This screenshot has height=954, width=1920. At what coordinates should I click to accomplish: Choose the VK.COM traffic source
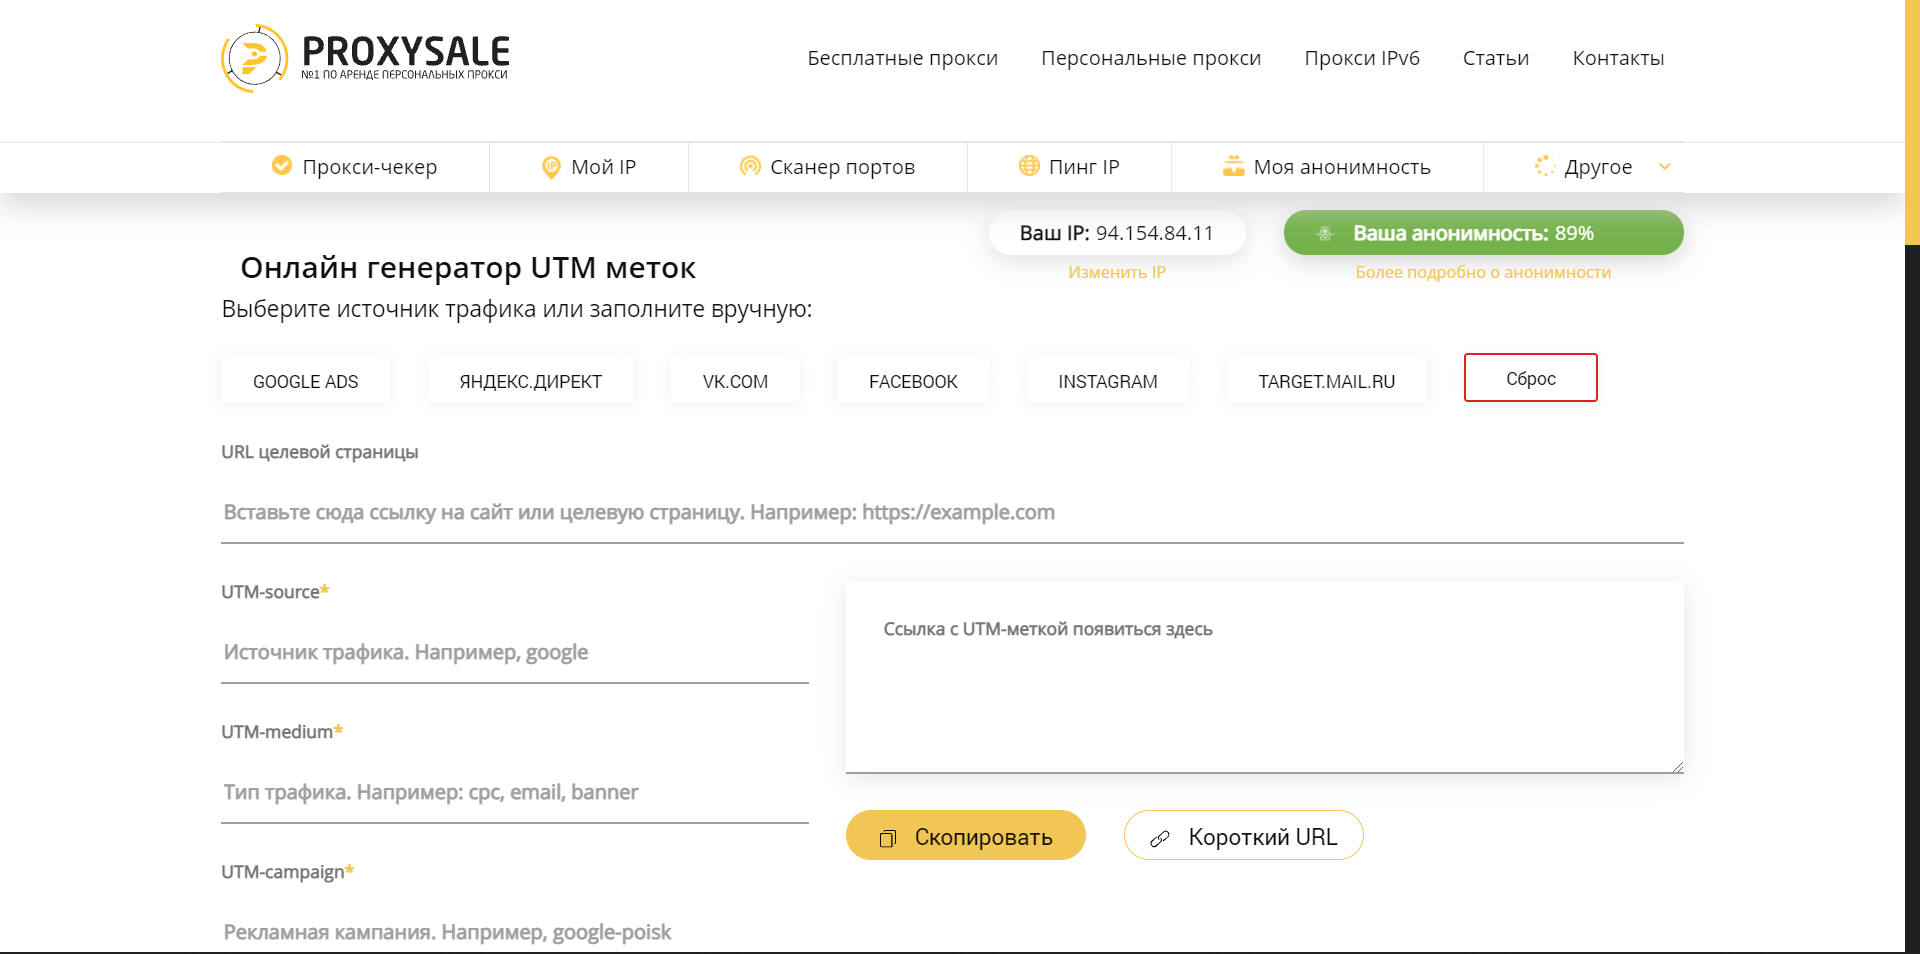click(735, 379)
